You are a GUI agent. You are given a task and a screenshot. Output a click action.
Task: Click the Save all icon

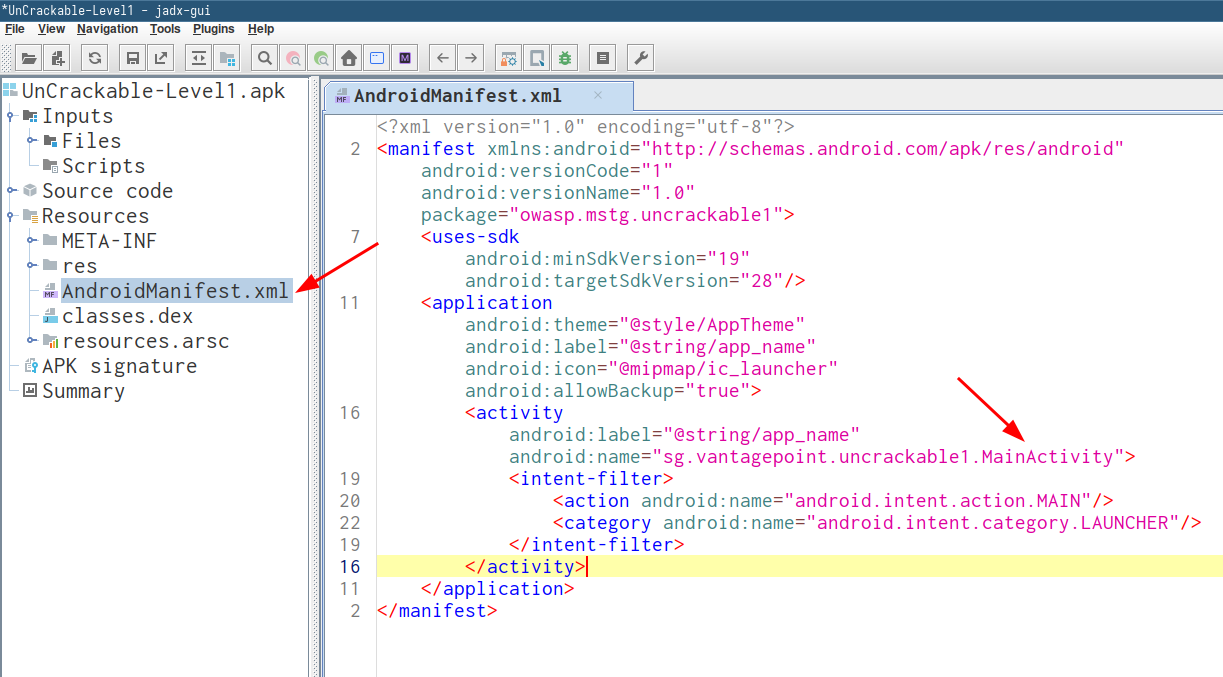132,57
